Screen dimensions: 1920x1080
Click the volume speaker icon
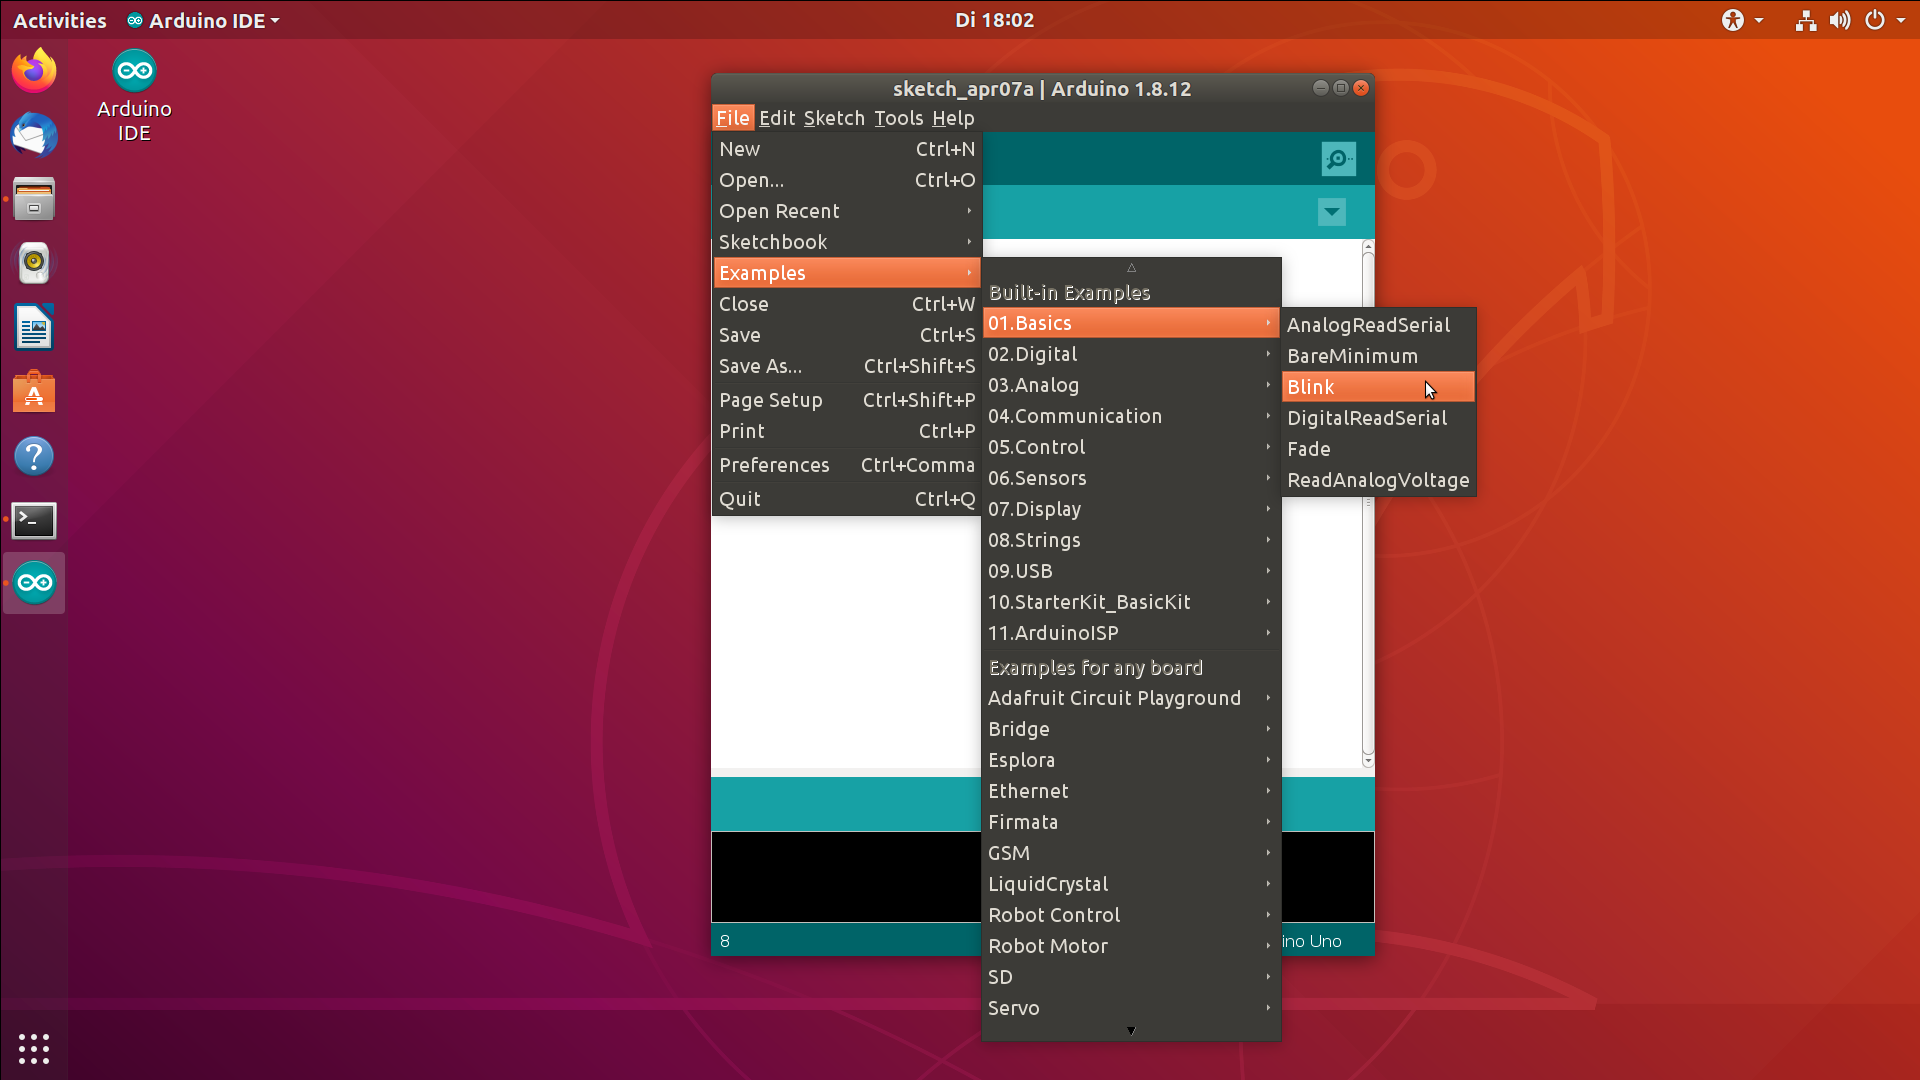[x=1839, y=20]
